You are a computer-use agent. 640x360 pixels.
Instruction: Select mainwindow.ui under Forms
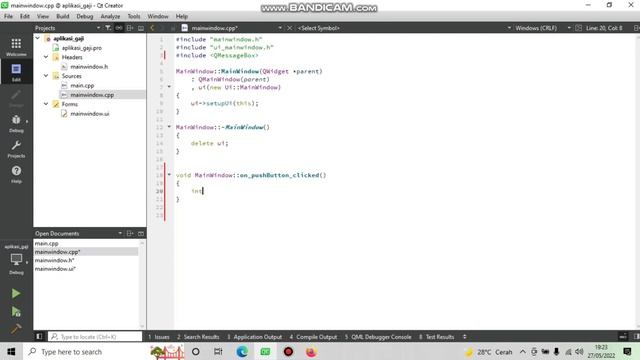coord(89,113)
